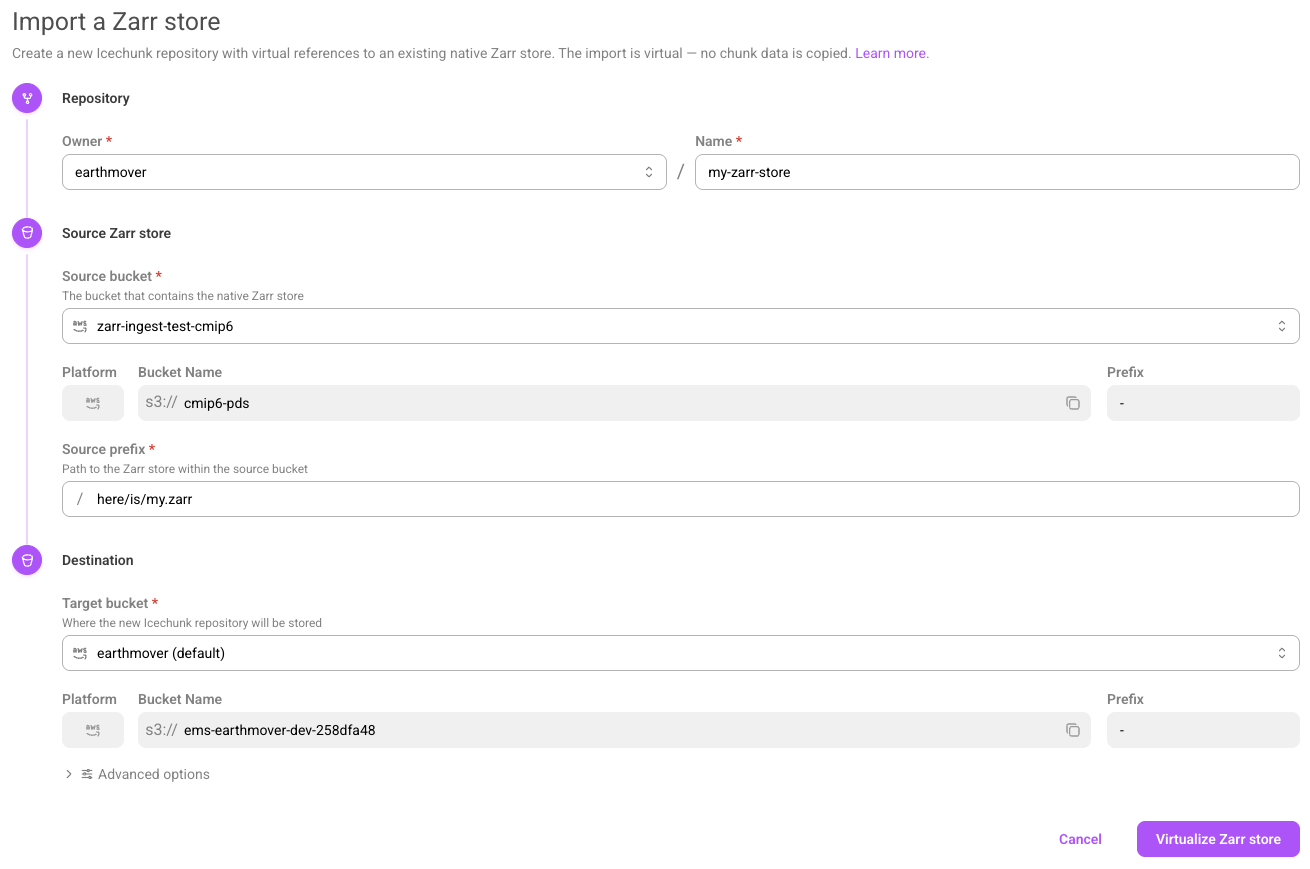Click the Advanced options label
This screenshot has height=869, width=1310.
pyautogui.click(x=154, y=774)
